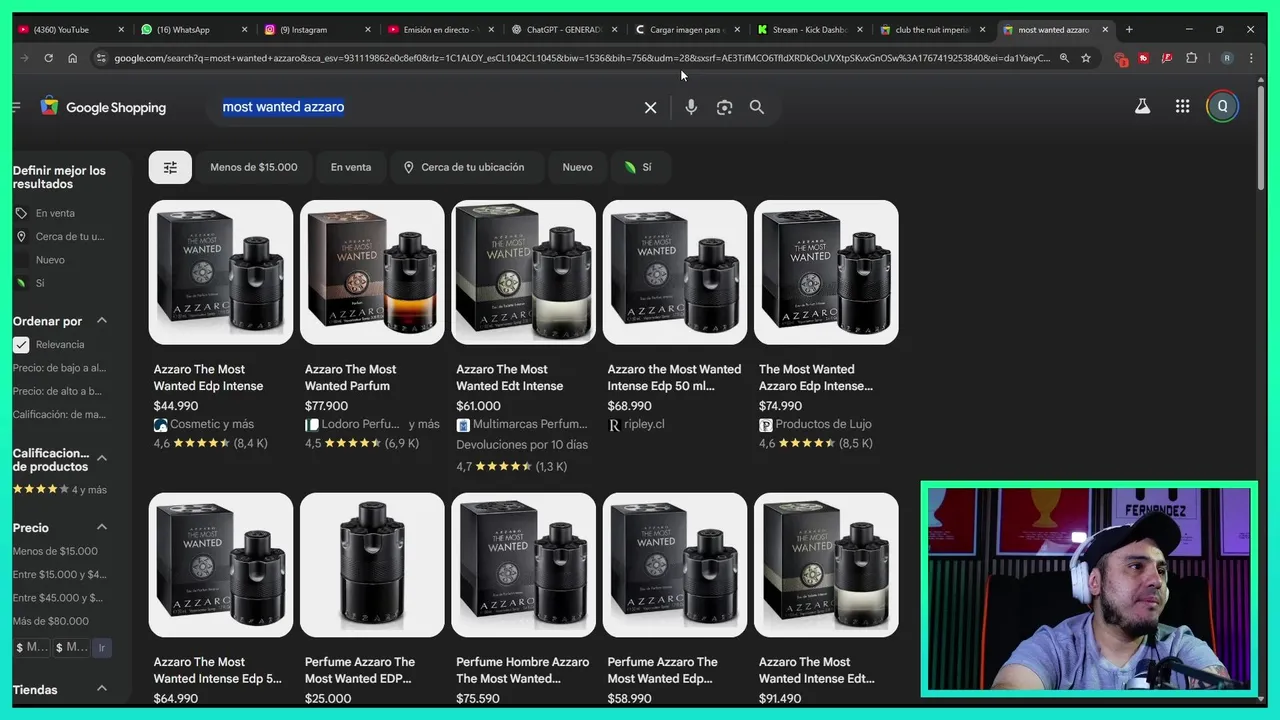
Task: Open browser extensions puzzle icon
Action: tap(1191, 58)
